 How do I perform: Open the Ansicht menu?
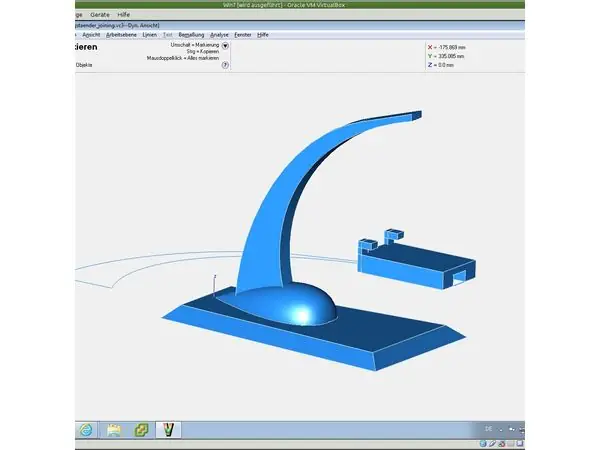(x=91, y=35)
